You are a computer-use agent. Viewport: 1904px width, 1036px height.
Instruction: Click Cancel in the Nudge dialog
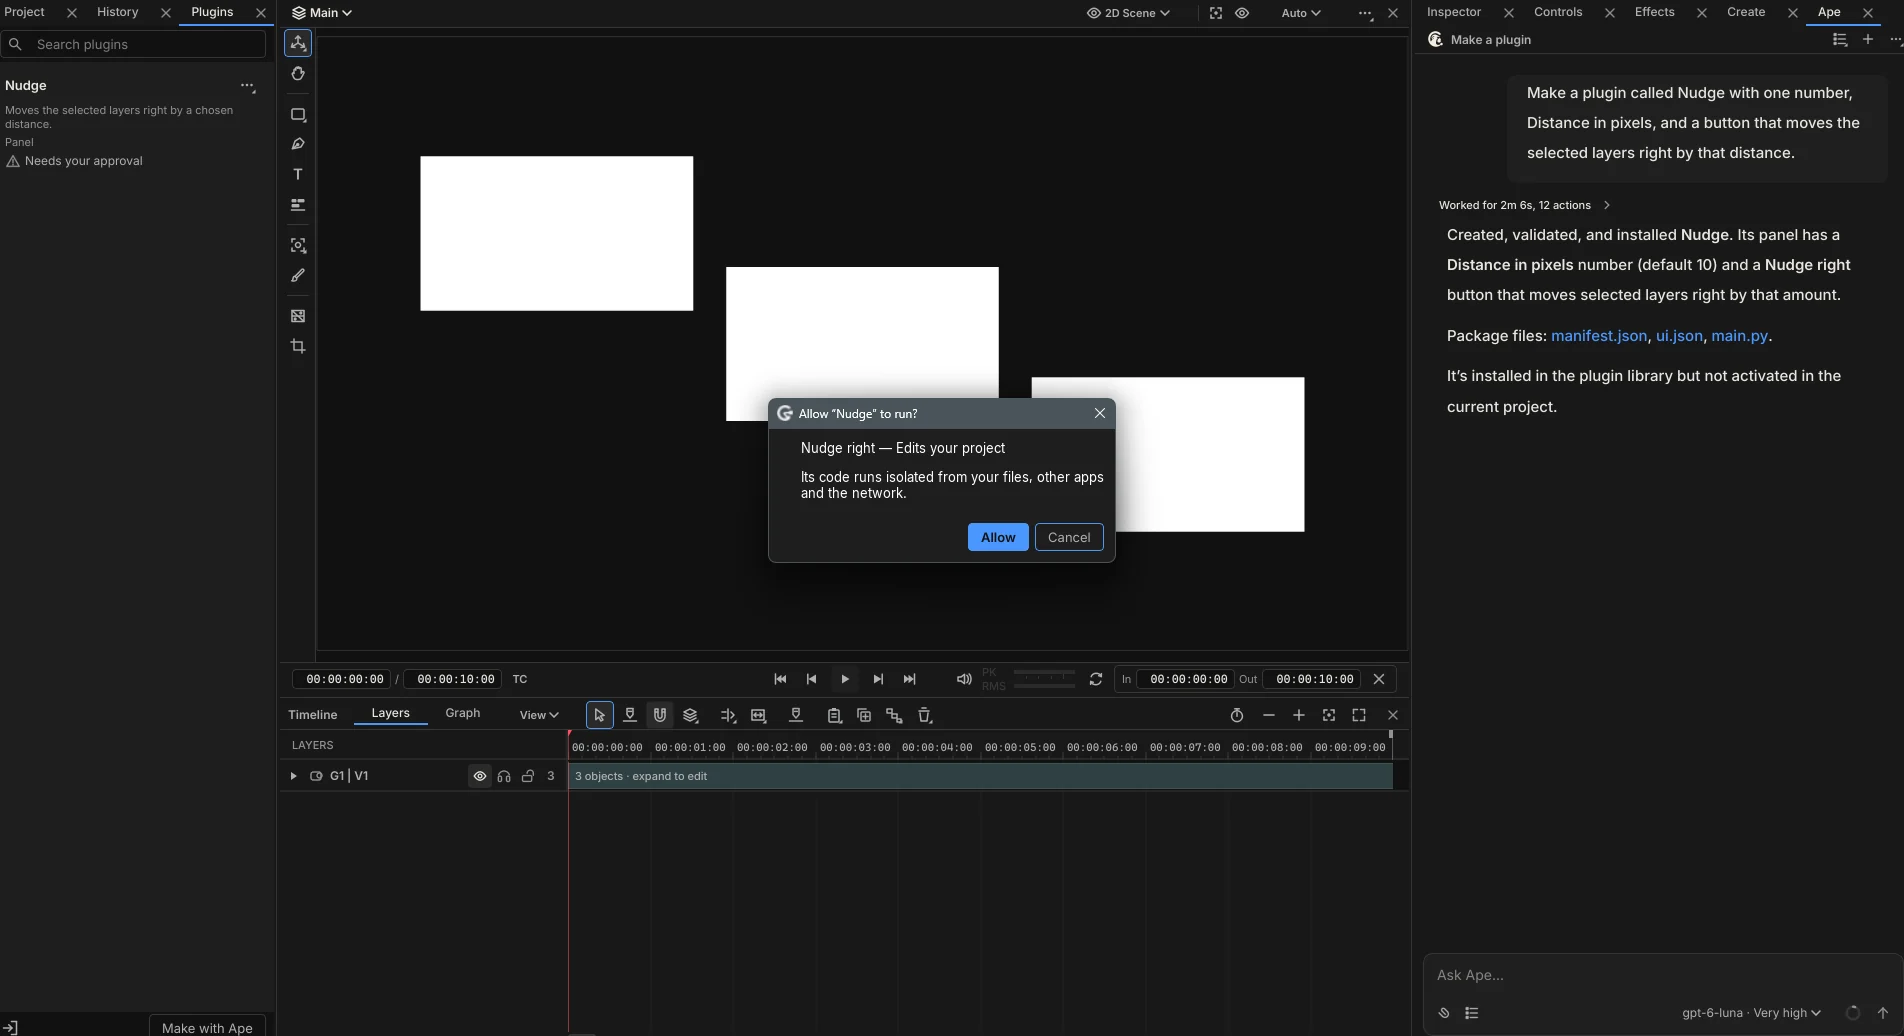pos(1069,537)
